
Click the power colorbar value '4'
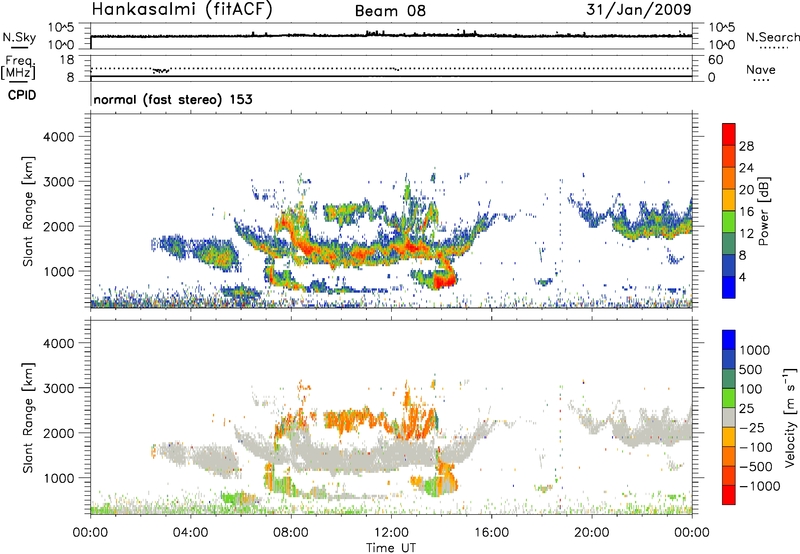742,277
